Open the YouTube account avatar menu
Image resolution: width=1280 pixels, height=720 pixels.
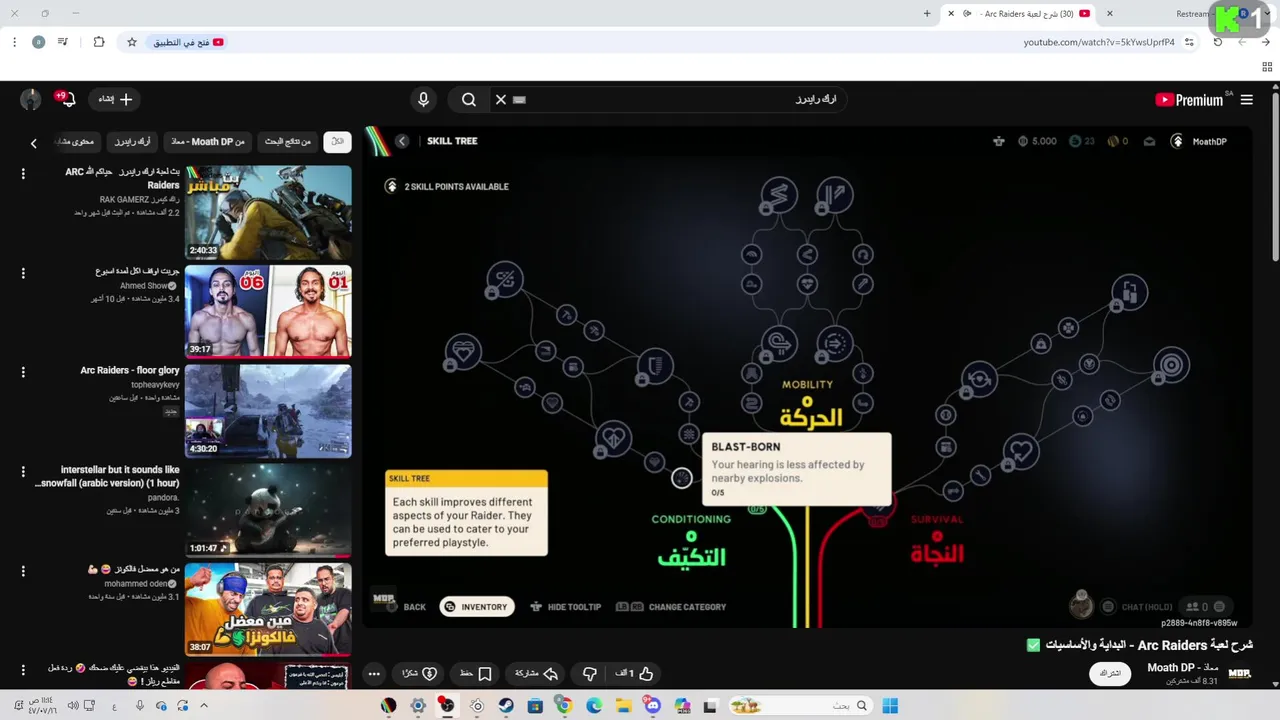pos(31,99)
